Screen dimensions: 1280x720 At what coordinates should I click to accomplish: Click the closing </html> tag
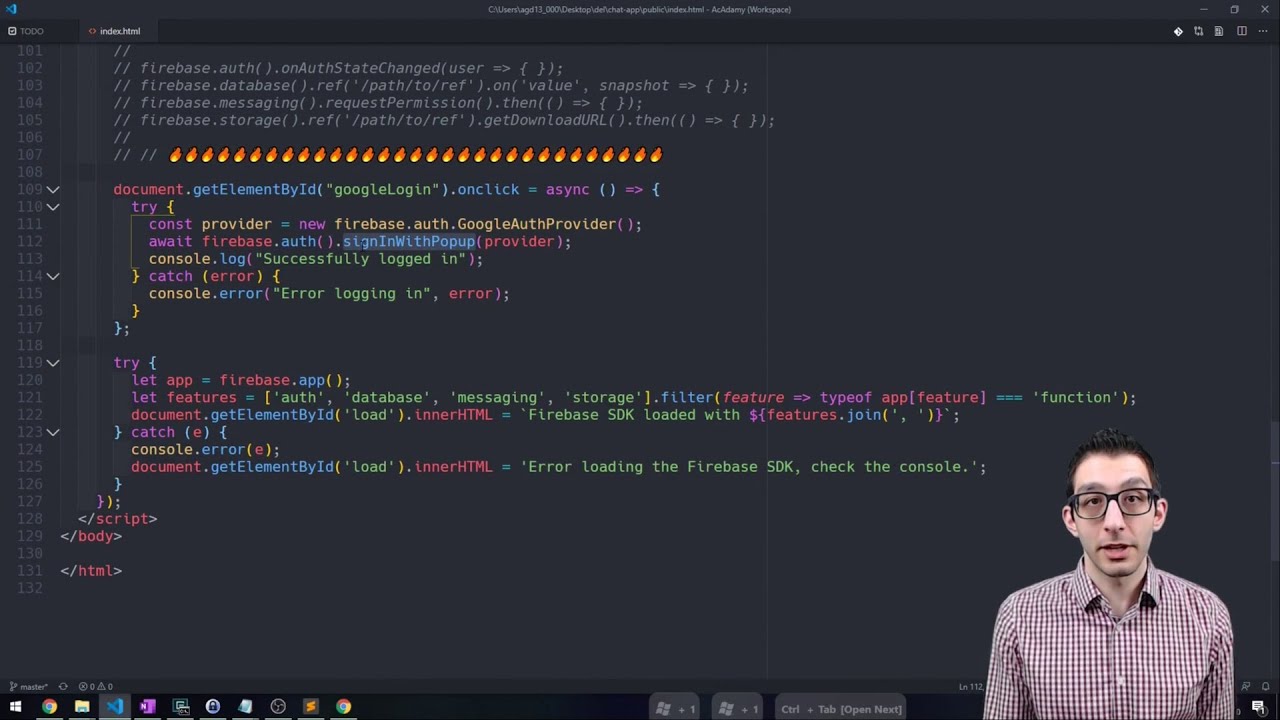tap(91, 571)
